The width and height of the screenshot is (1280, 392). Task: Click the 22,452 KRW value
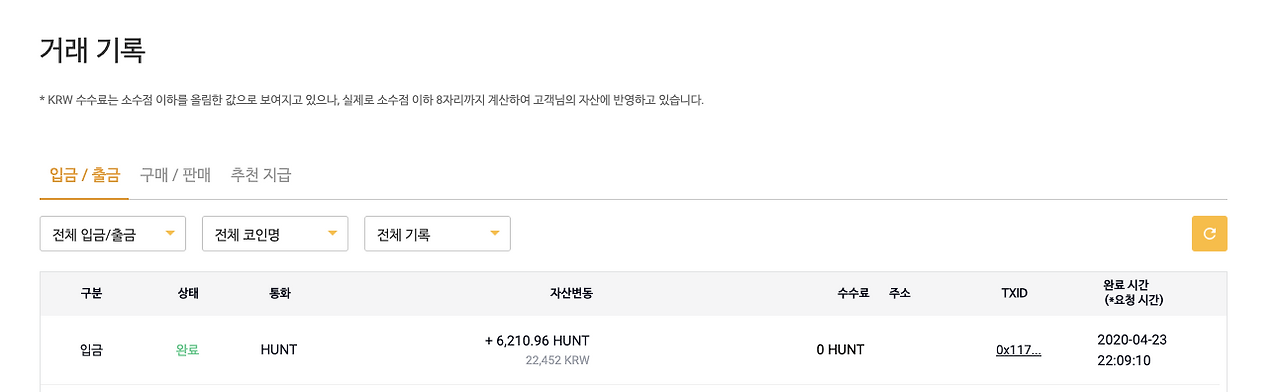click(x=557, y=360)
